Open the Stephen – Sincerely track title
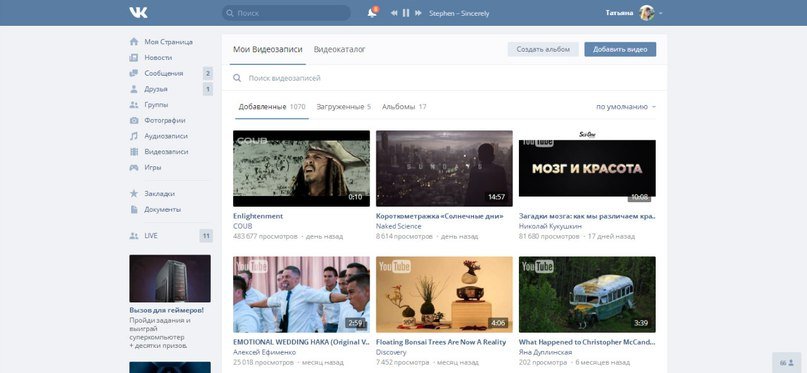Viewport: 807px width, 373px height. click(x=459, y=13)
